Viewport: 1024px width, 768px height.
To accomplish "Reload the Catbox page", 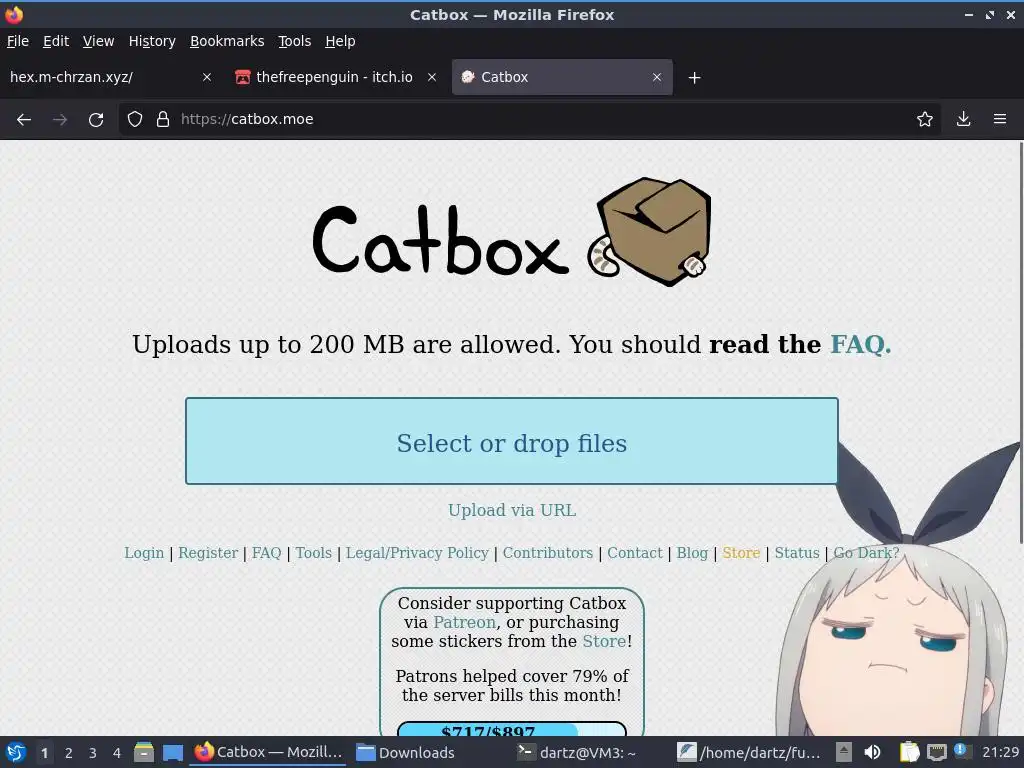I will [96, 120].
